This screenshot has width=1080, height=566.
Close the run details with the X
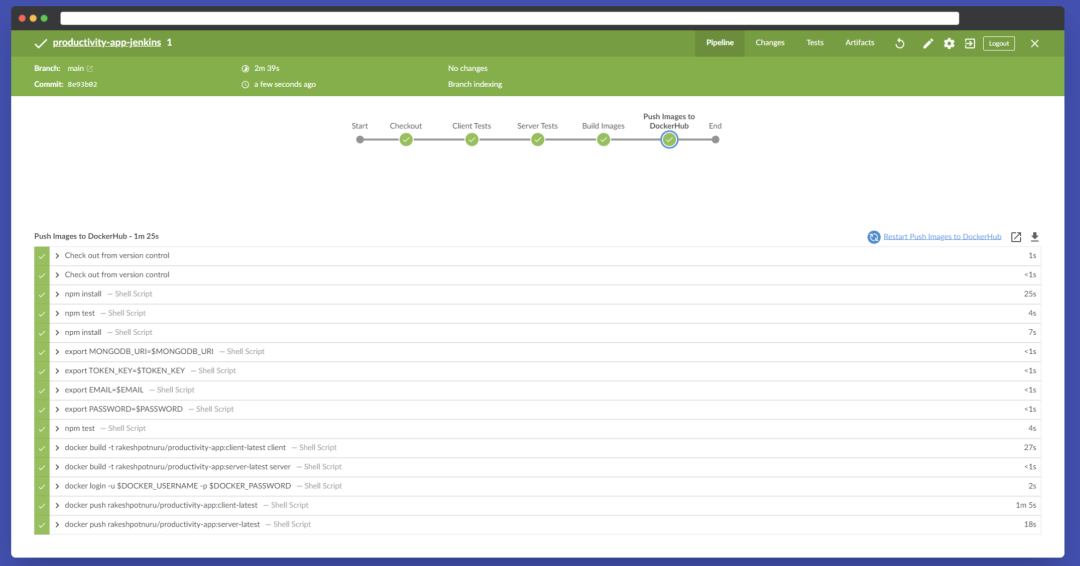click(x=1034, y=43)
